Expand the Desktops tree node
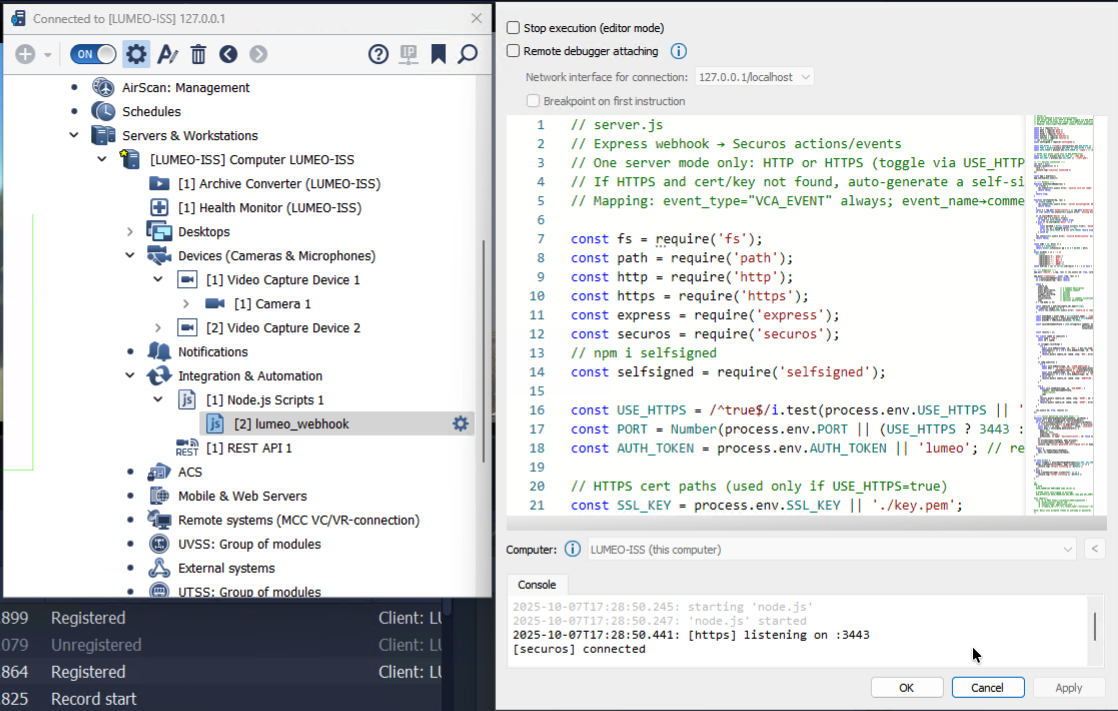This screenshot has height=711, width=1118. tap(130, 232)
